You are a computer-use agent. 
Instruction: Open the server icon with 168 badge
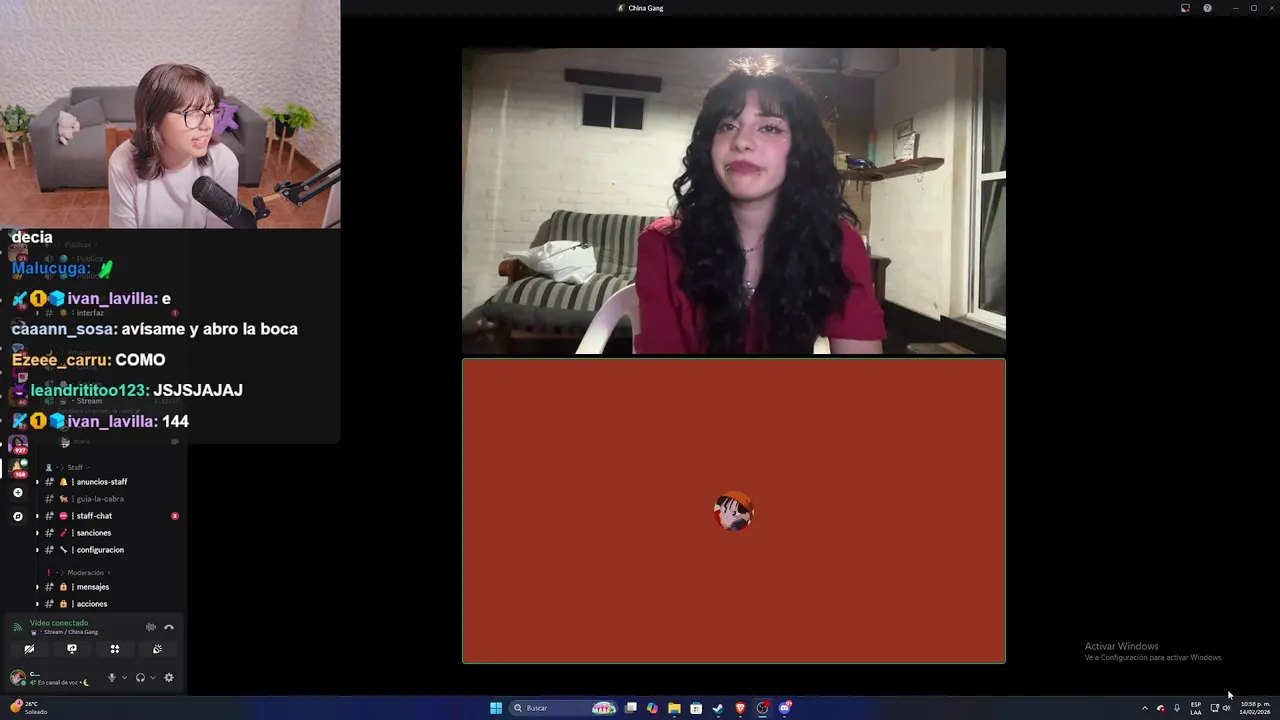18,468
